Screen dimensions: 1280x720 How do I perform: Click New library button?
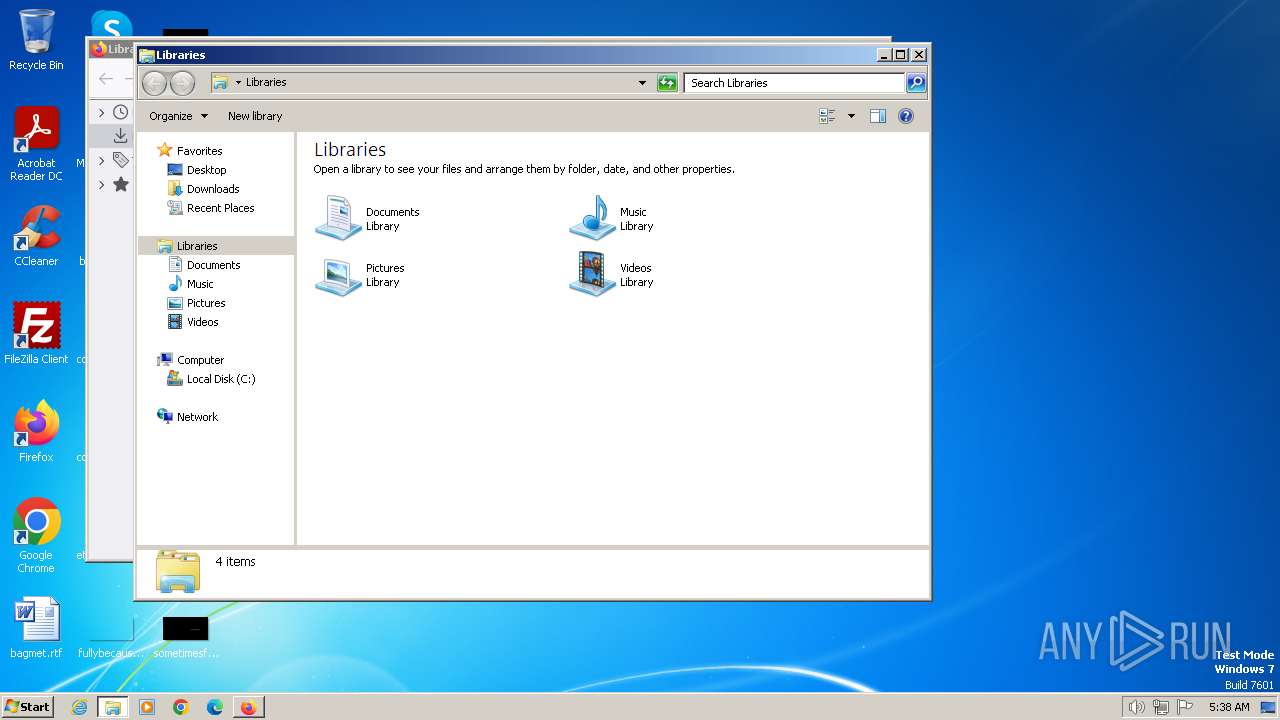click(x=255, y=116)
